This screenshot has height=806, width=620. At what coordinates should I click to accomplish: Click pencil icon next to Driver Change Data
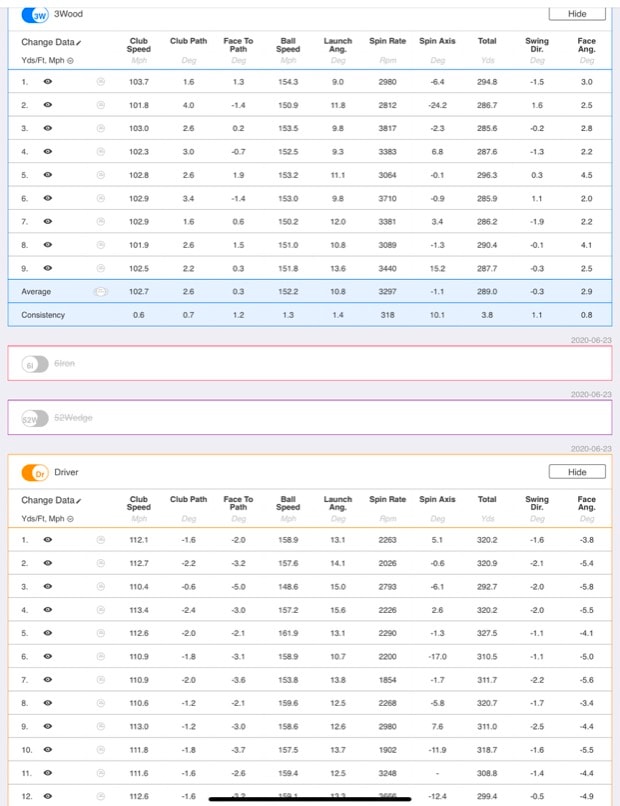tap(78, 500)
